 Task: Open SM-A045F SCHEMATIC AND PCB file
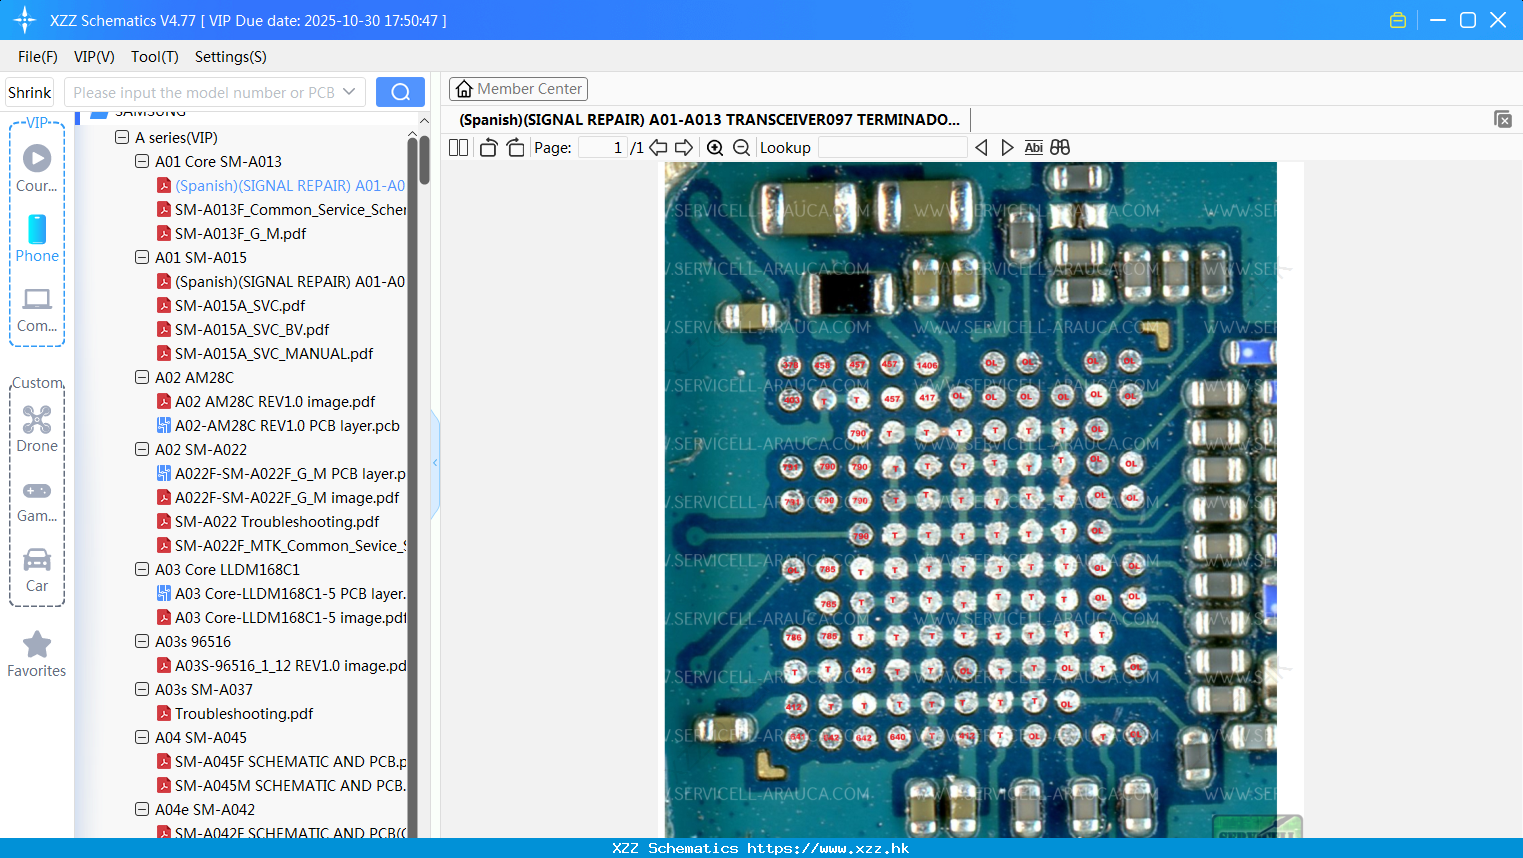pyautogui.click(x=281, y=761)
